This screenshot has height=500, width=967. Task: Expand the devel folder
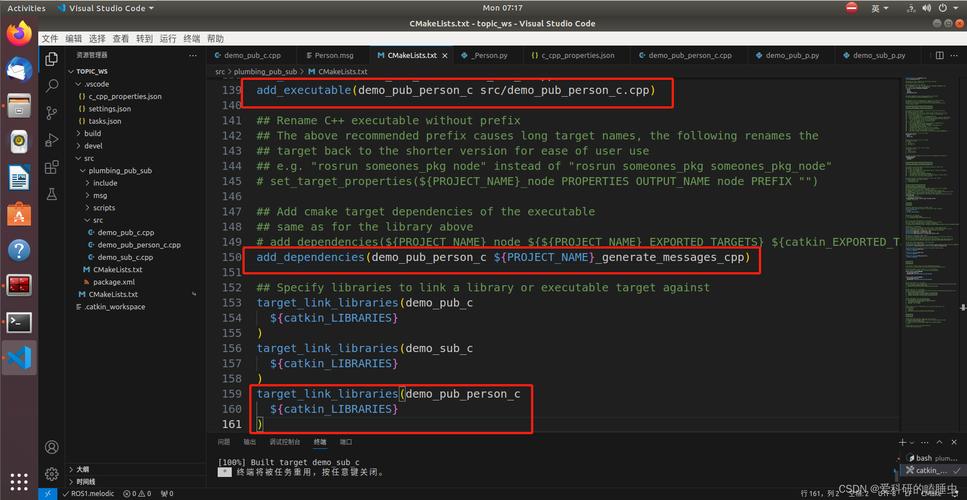pos(92,145)
